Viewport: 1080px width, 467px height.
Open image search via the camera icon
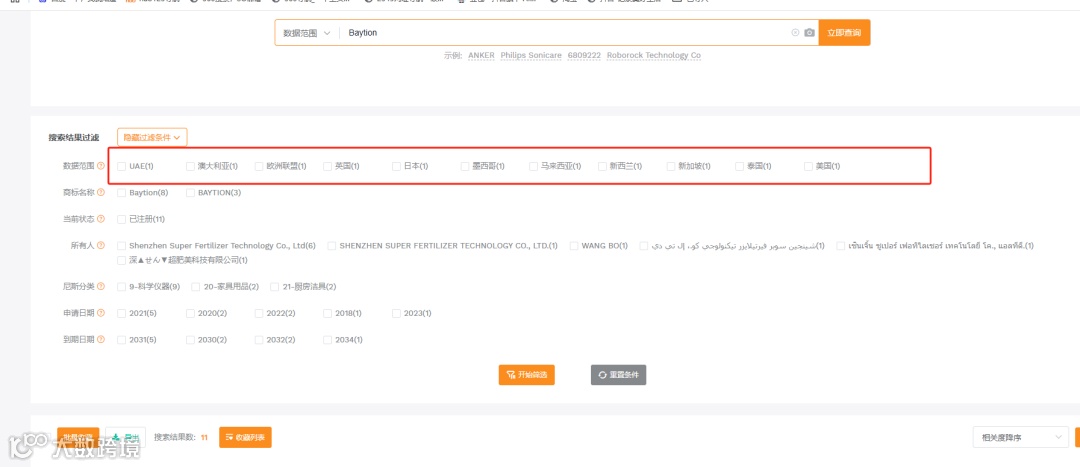point(809,32)
